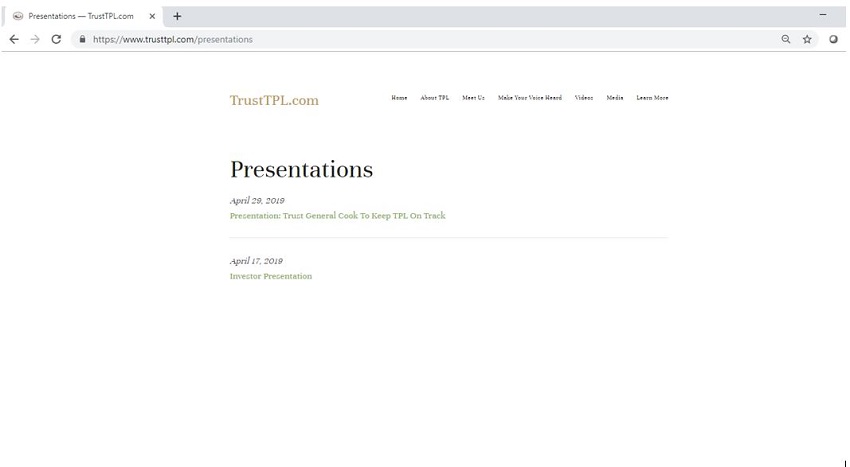Click the padlock site security icon
Image resolution: width=850 pixels, height=467 pixels.
click(83, 39)
